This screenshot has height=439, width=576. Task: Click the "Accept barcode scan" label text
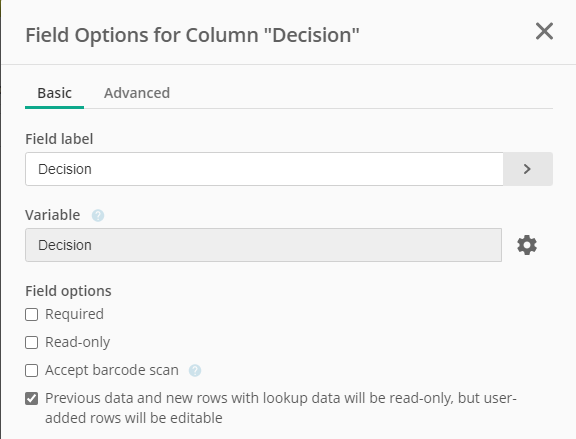[x=112, y=370]
